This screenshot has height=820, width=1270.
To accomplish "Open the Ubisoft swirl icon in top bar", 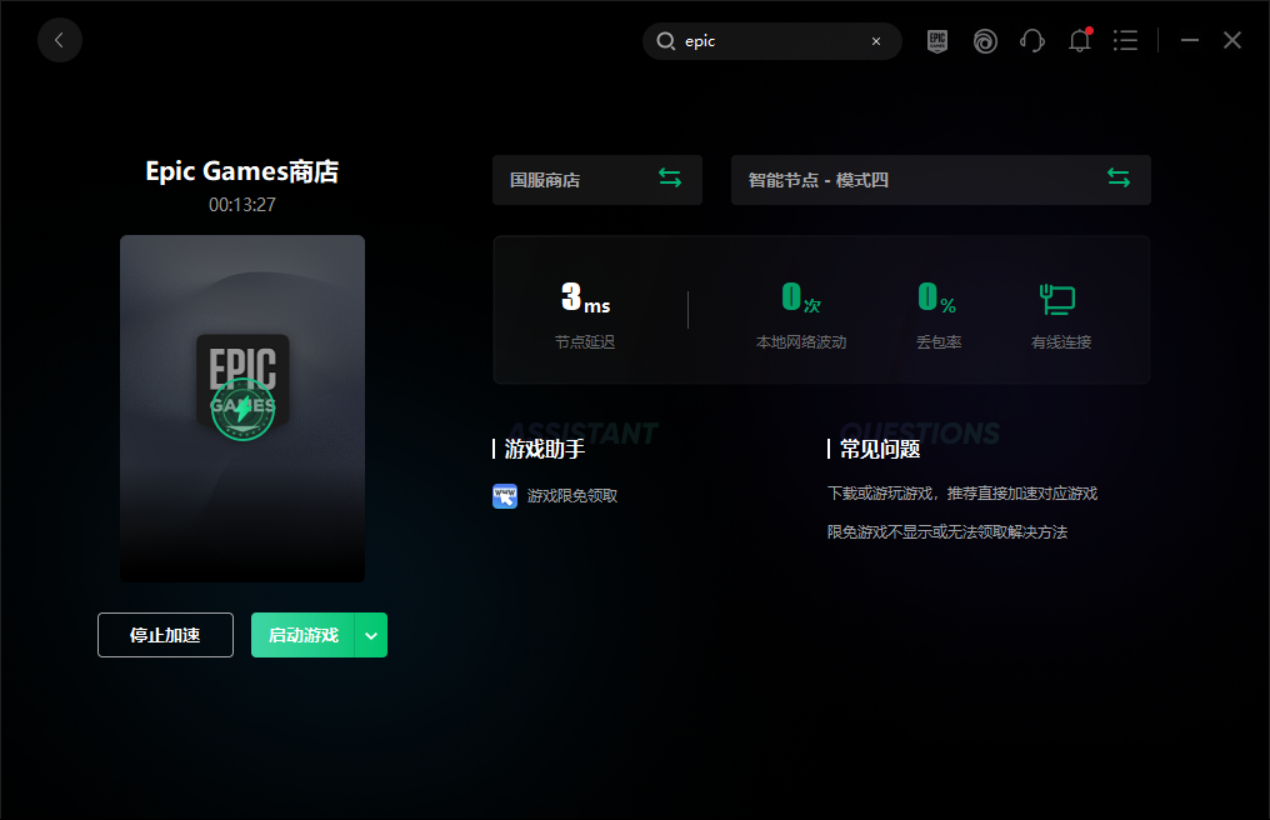I will coord(985,41).
